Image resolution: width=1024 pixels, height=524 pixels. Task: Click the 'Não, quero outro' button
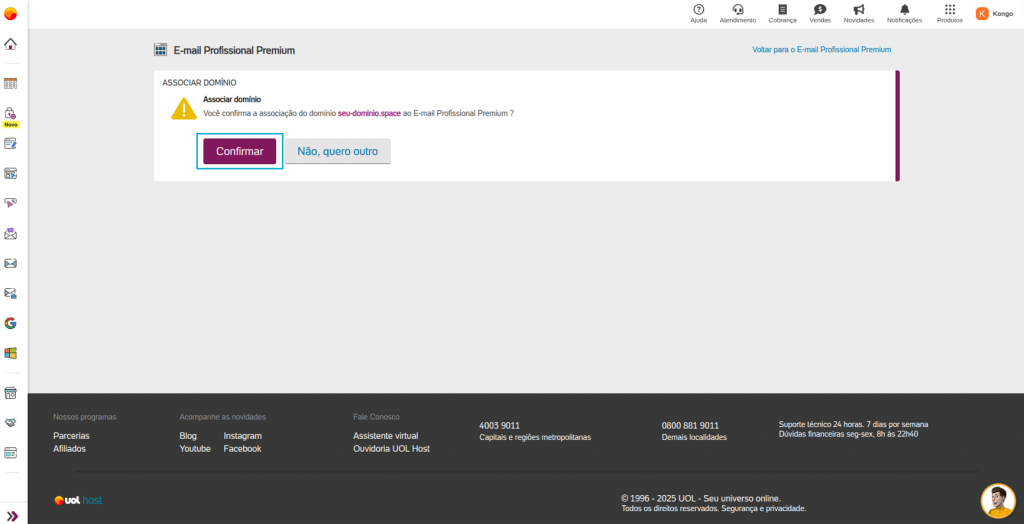point(338,151)
